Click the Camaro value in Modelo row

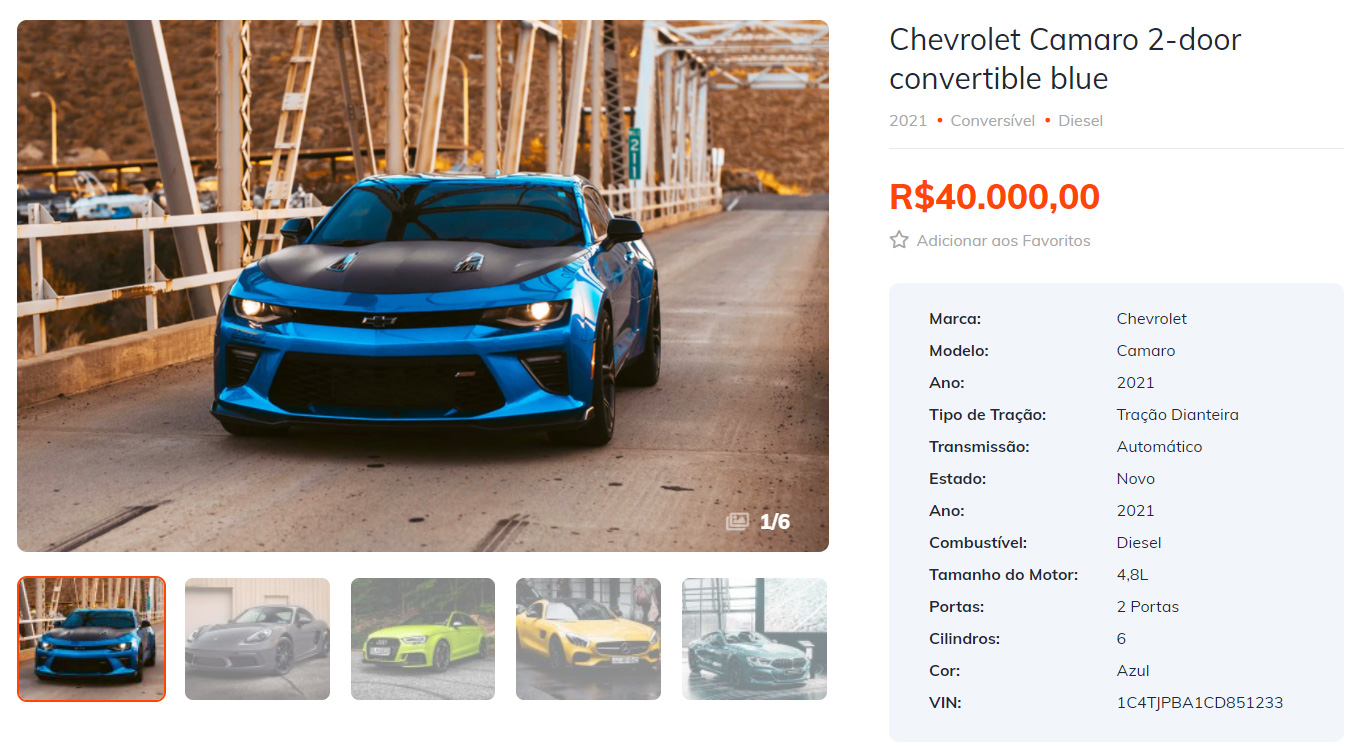coord(1146,351)
